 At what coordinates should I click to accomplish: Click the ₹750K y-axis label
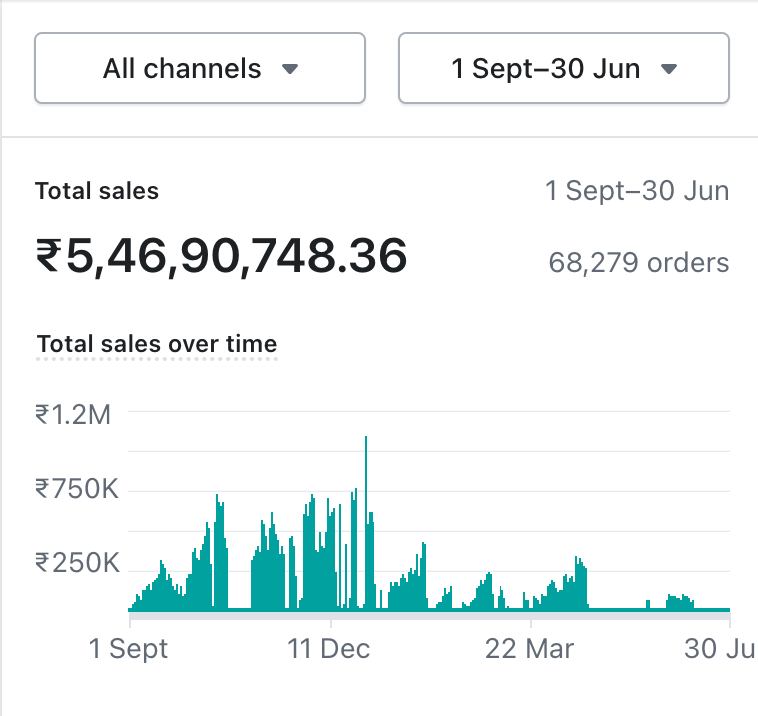point(77,489)
